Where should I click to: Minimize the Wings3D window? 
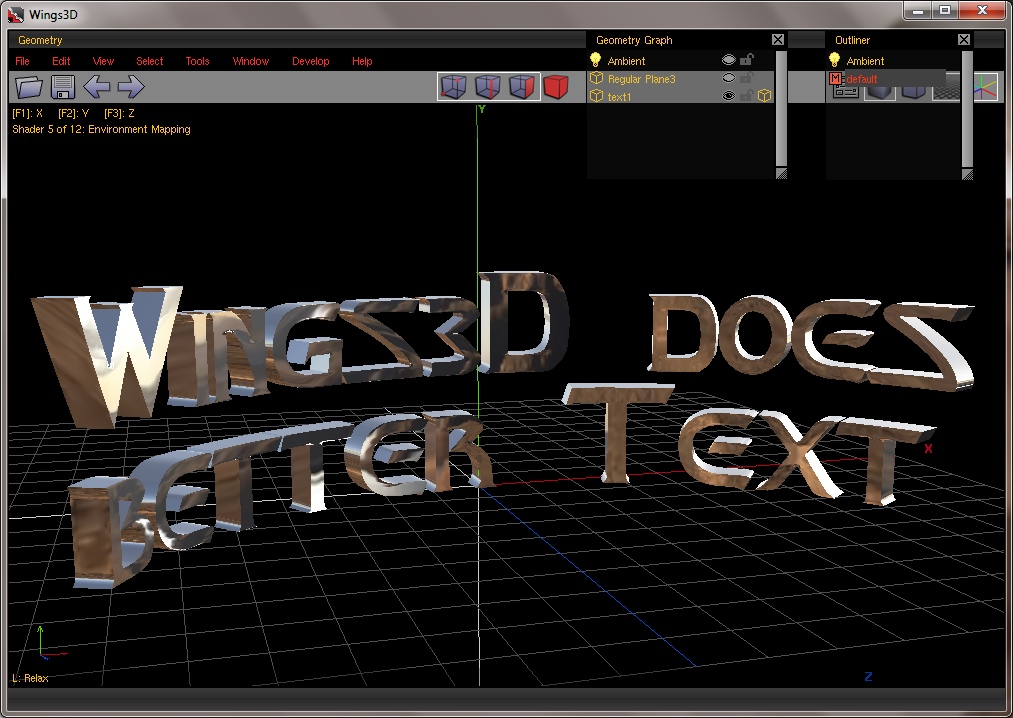917,10
